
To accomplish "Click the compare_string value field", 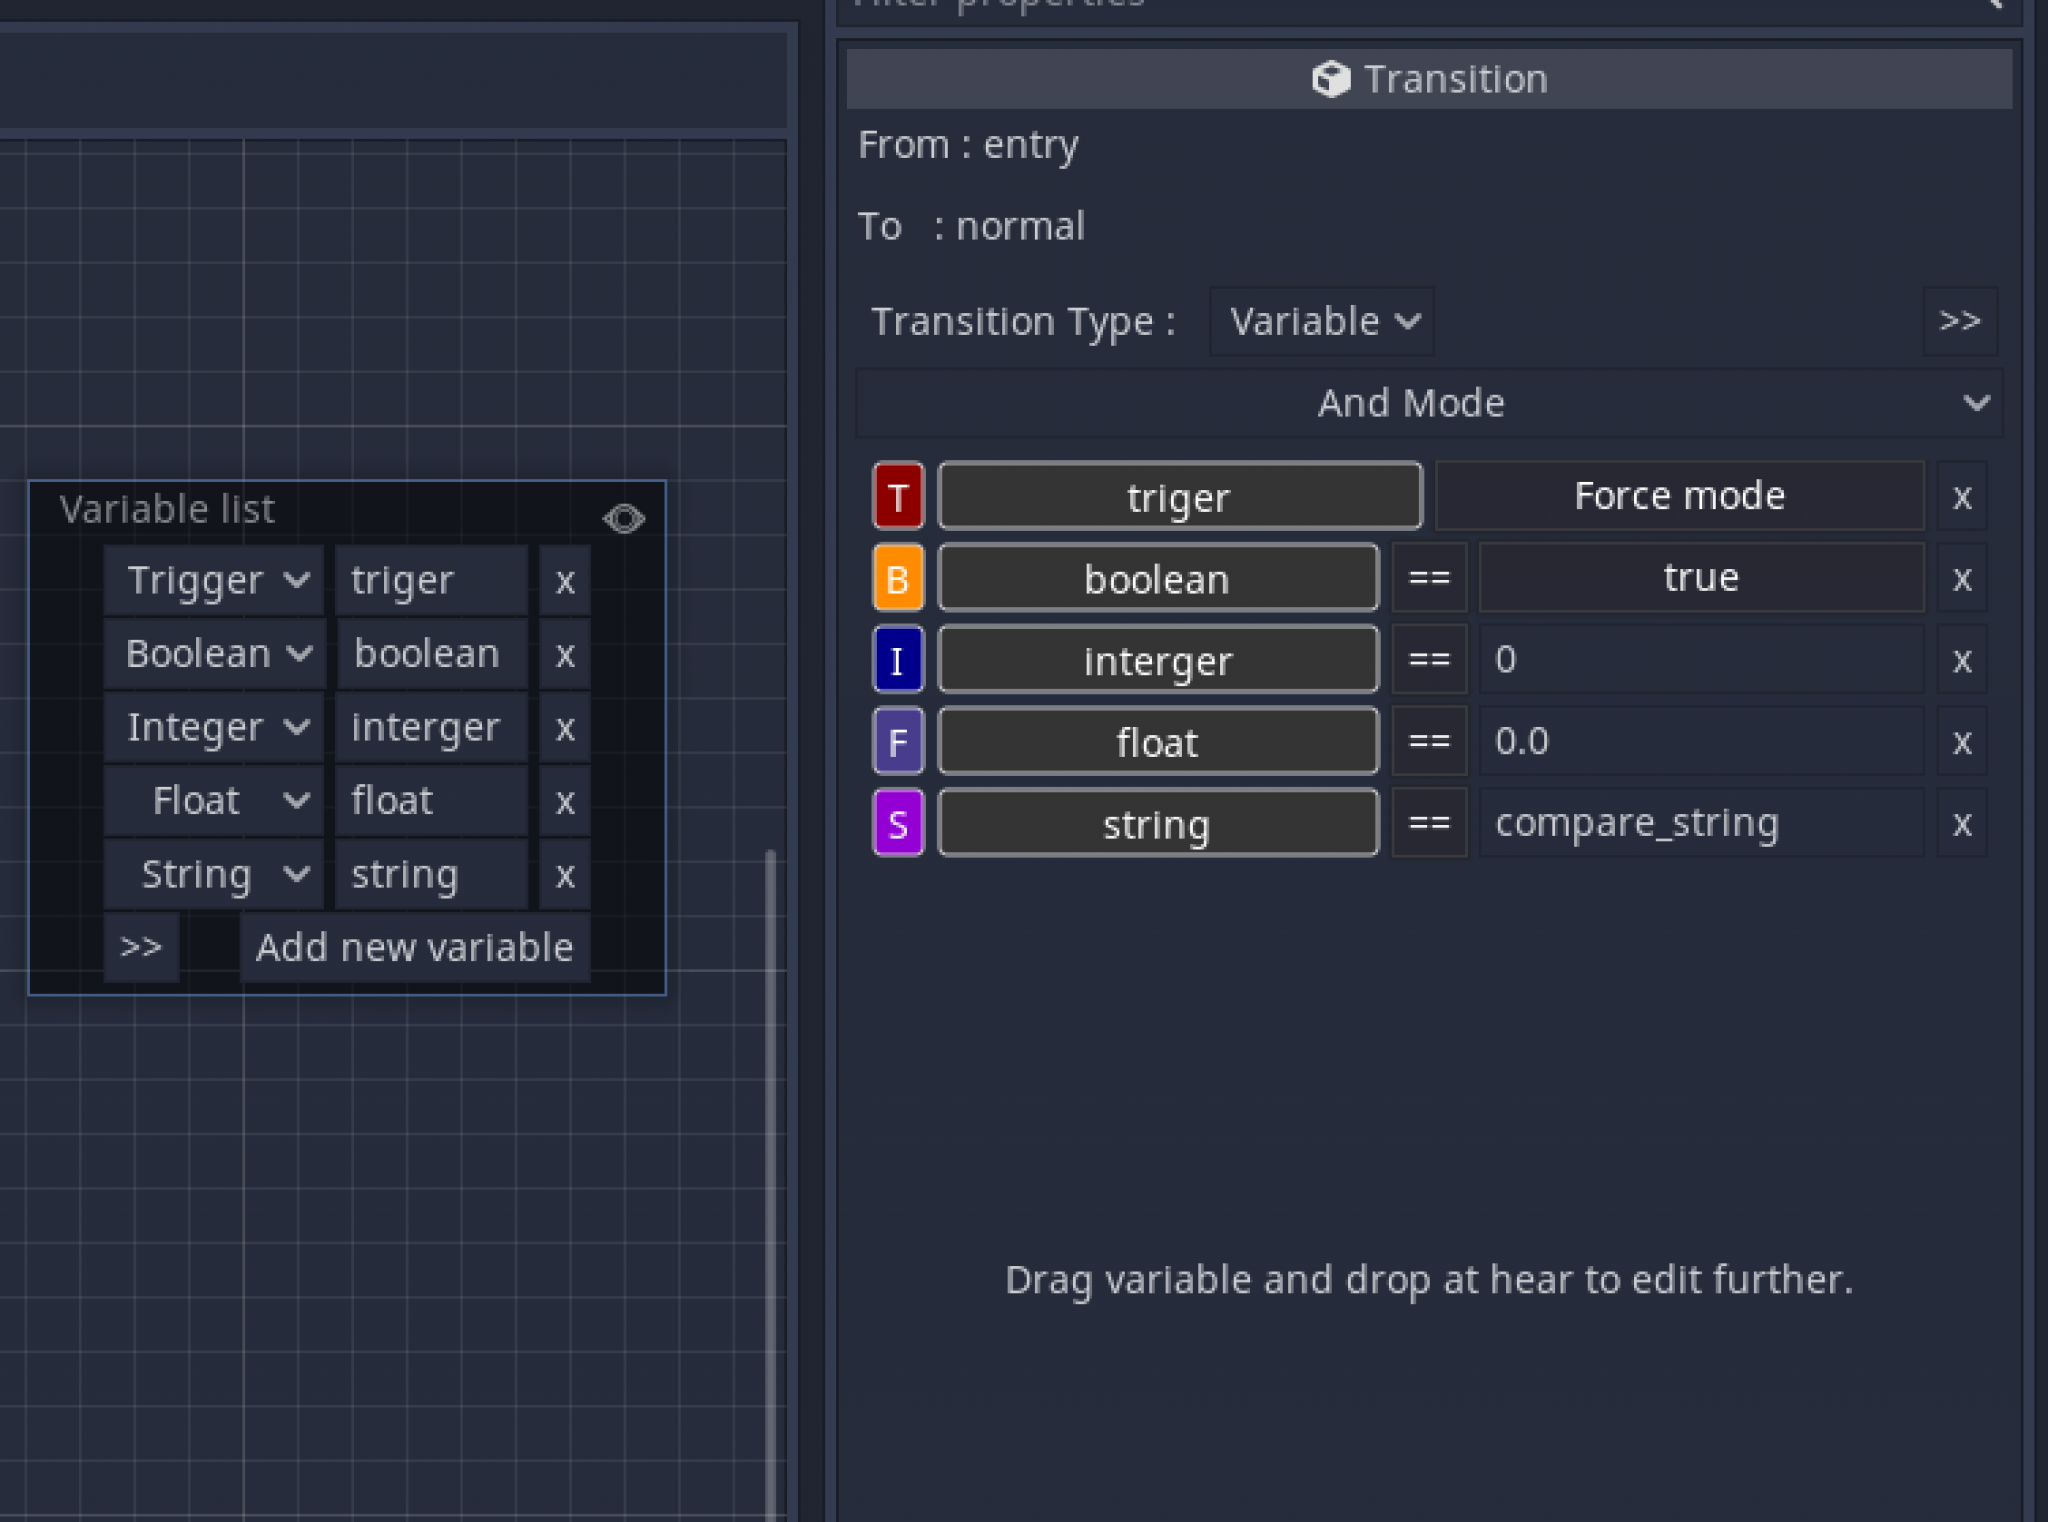I will [1700, 823].
